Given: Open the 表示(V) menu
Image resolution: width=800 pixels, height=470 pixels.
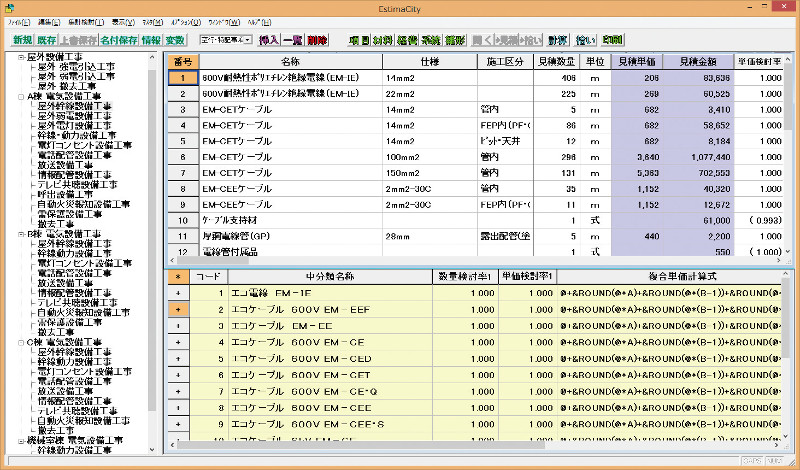Looking at the screenshot, I should pyautogui.click(x=123, y=22).
